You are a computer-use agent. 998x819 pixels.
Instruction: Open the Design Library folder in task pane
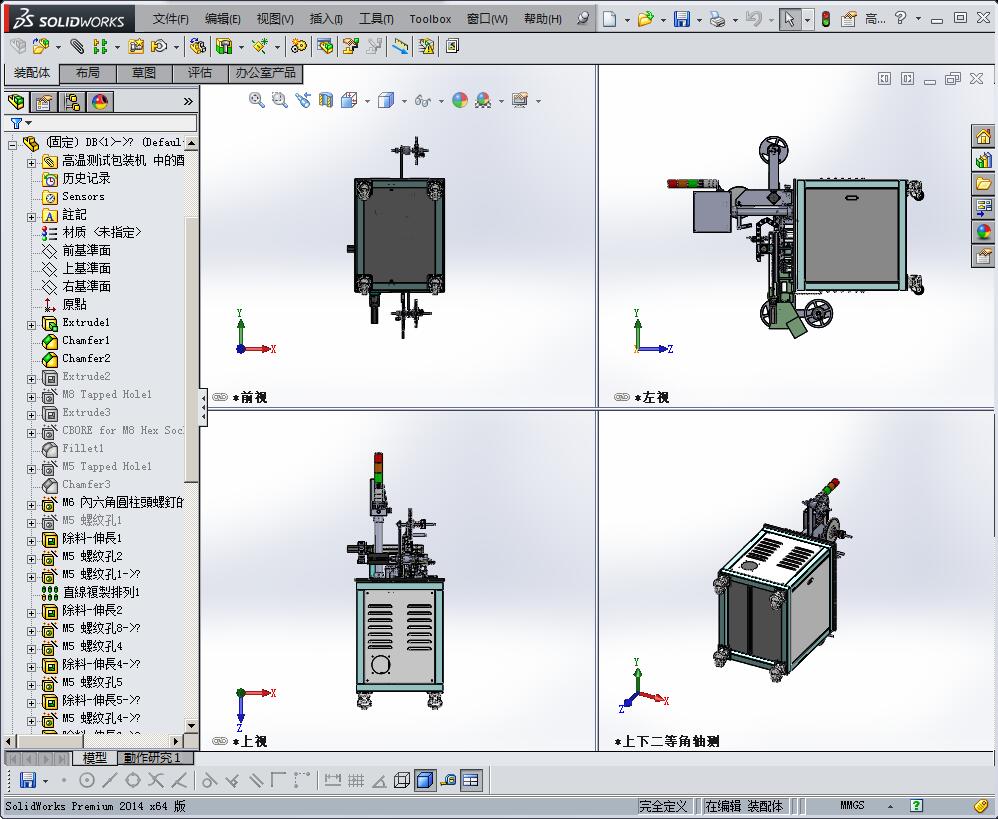point(983,160)
